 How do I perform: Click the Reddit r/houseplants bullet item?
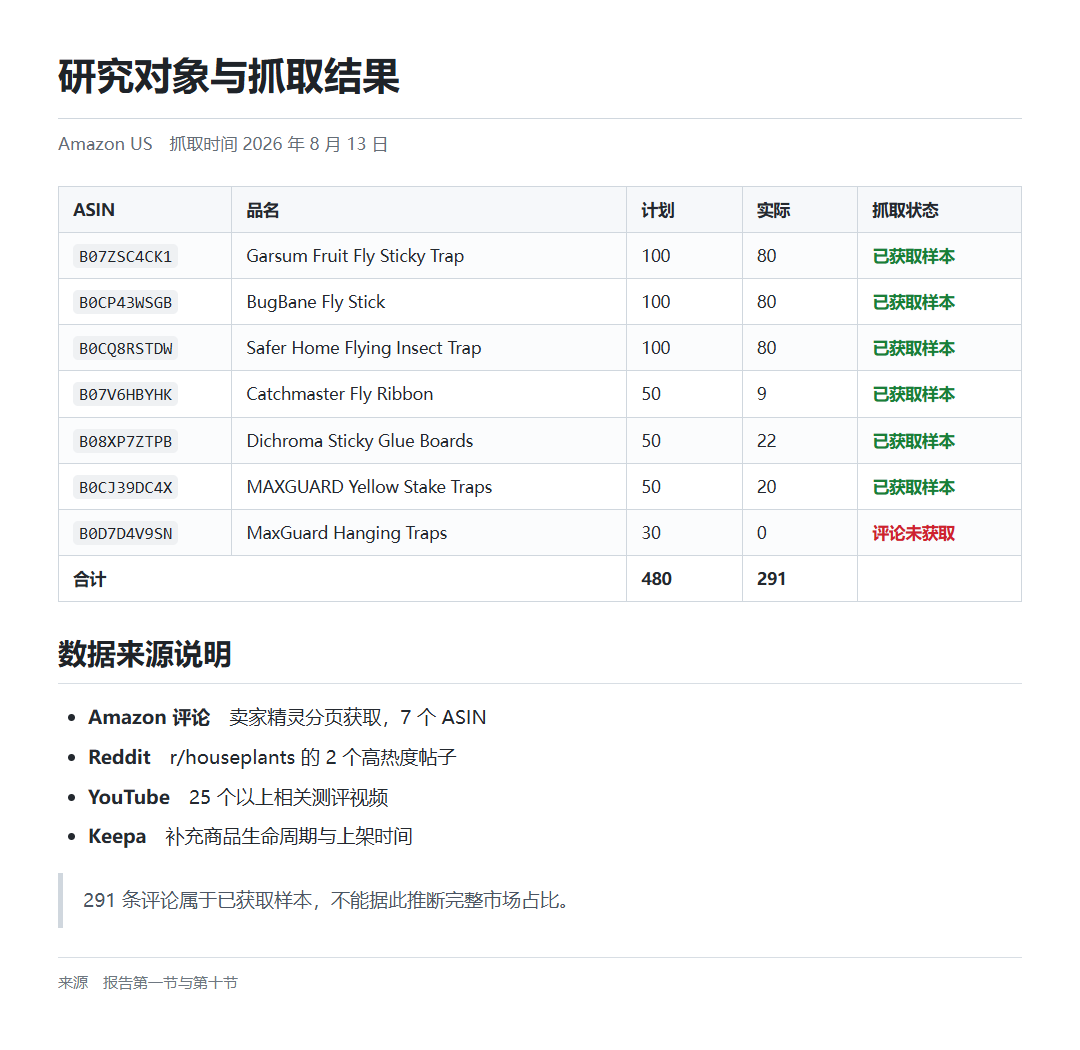point(272,757)
